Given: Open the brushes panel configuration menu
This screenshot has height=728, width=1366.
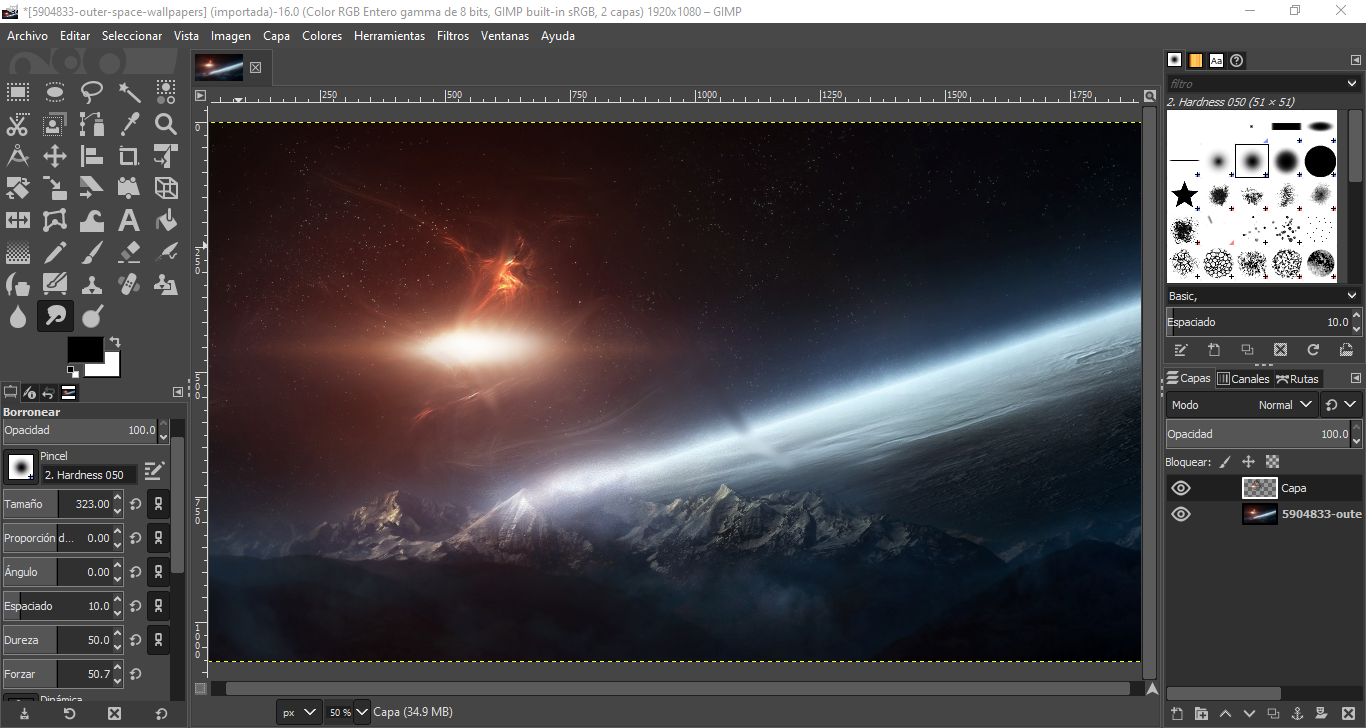Looking at the screenshot, I should pos(1356,60).
